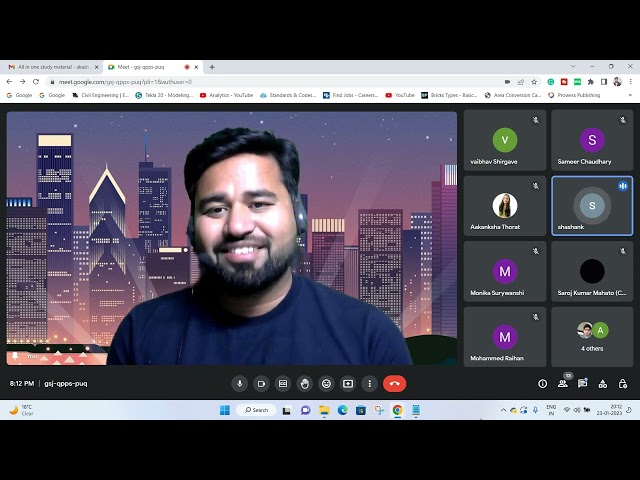Viewport: 640px width, 480px height.
Task: Open the 4 others tile
Action: coord(592,337)
